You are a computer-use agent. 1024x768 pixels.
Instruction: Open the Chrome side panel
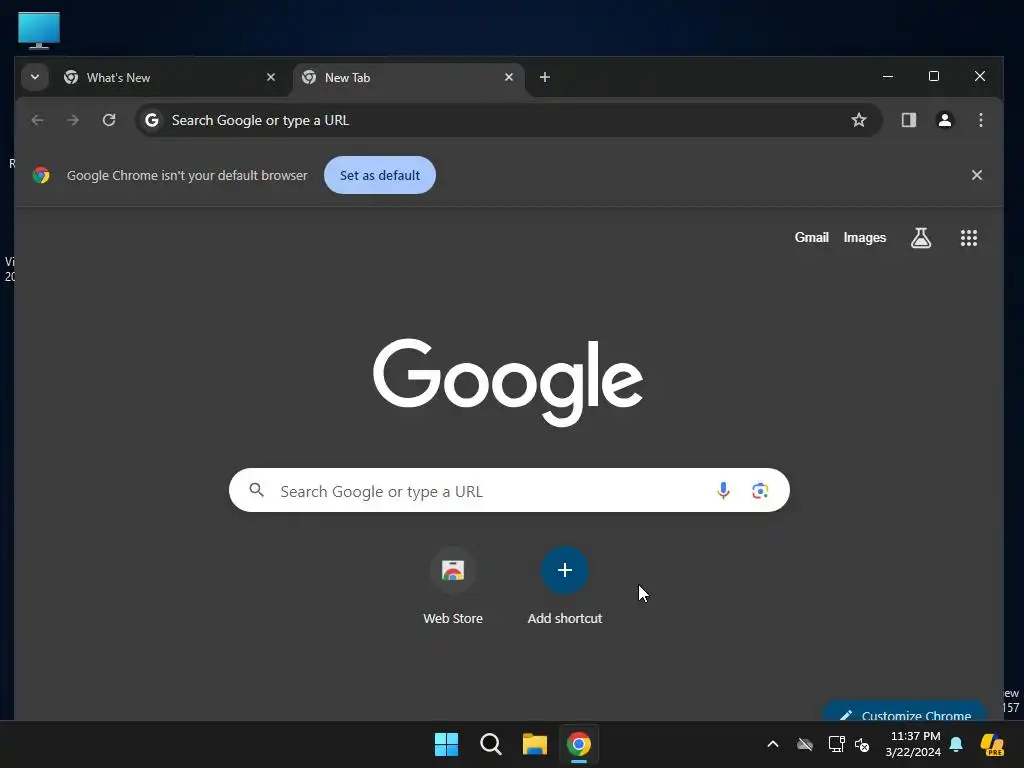pyautogui.click(x=908, y=120)
